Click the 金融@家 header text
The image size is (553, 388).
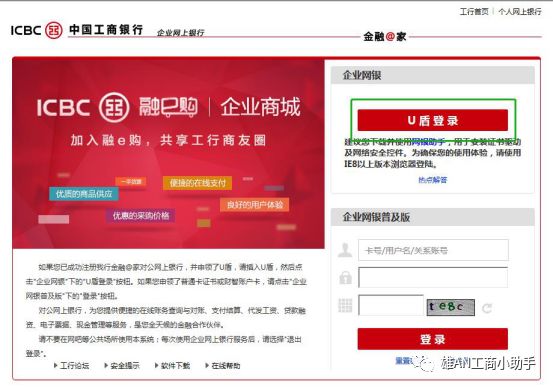pos(385,36)
